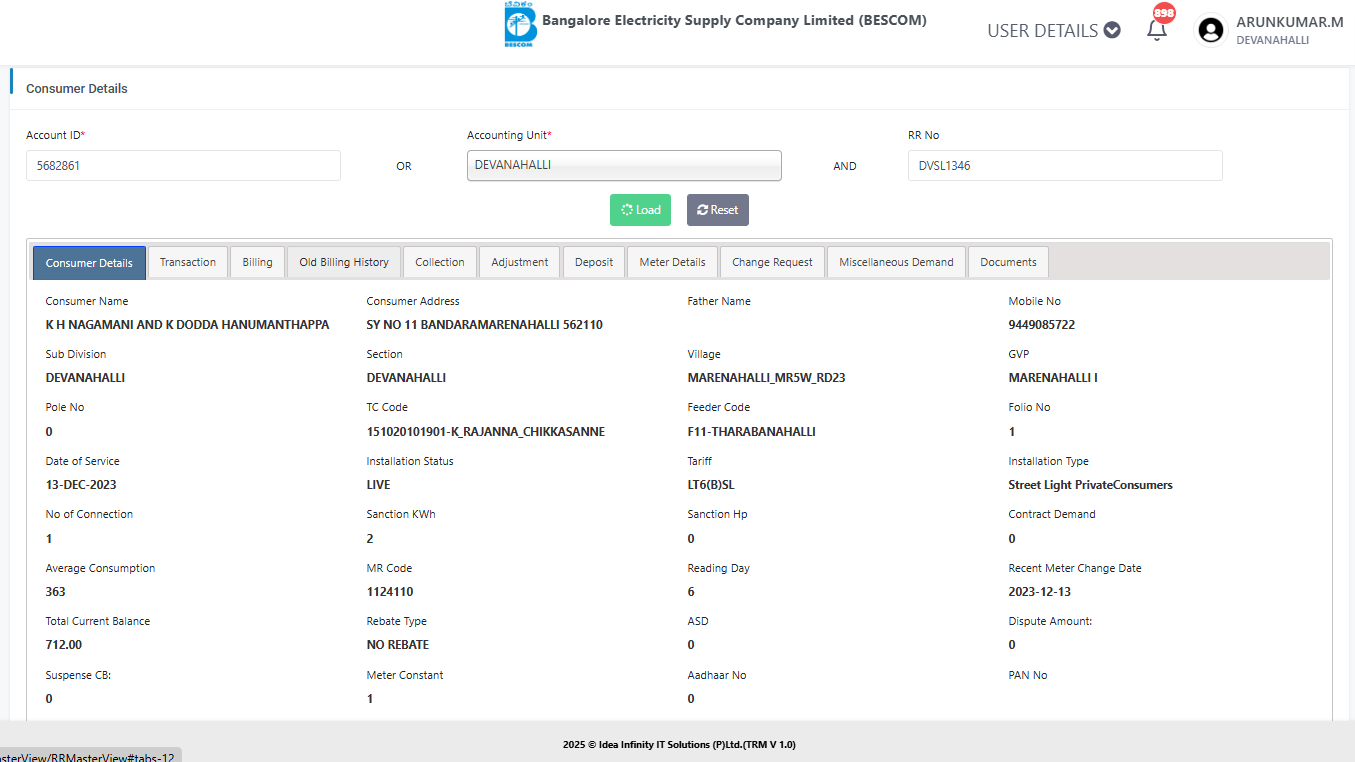Click the village value MARENAHALLI_MR5W_RD23

pyautogui.click(x=767, y=378)
